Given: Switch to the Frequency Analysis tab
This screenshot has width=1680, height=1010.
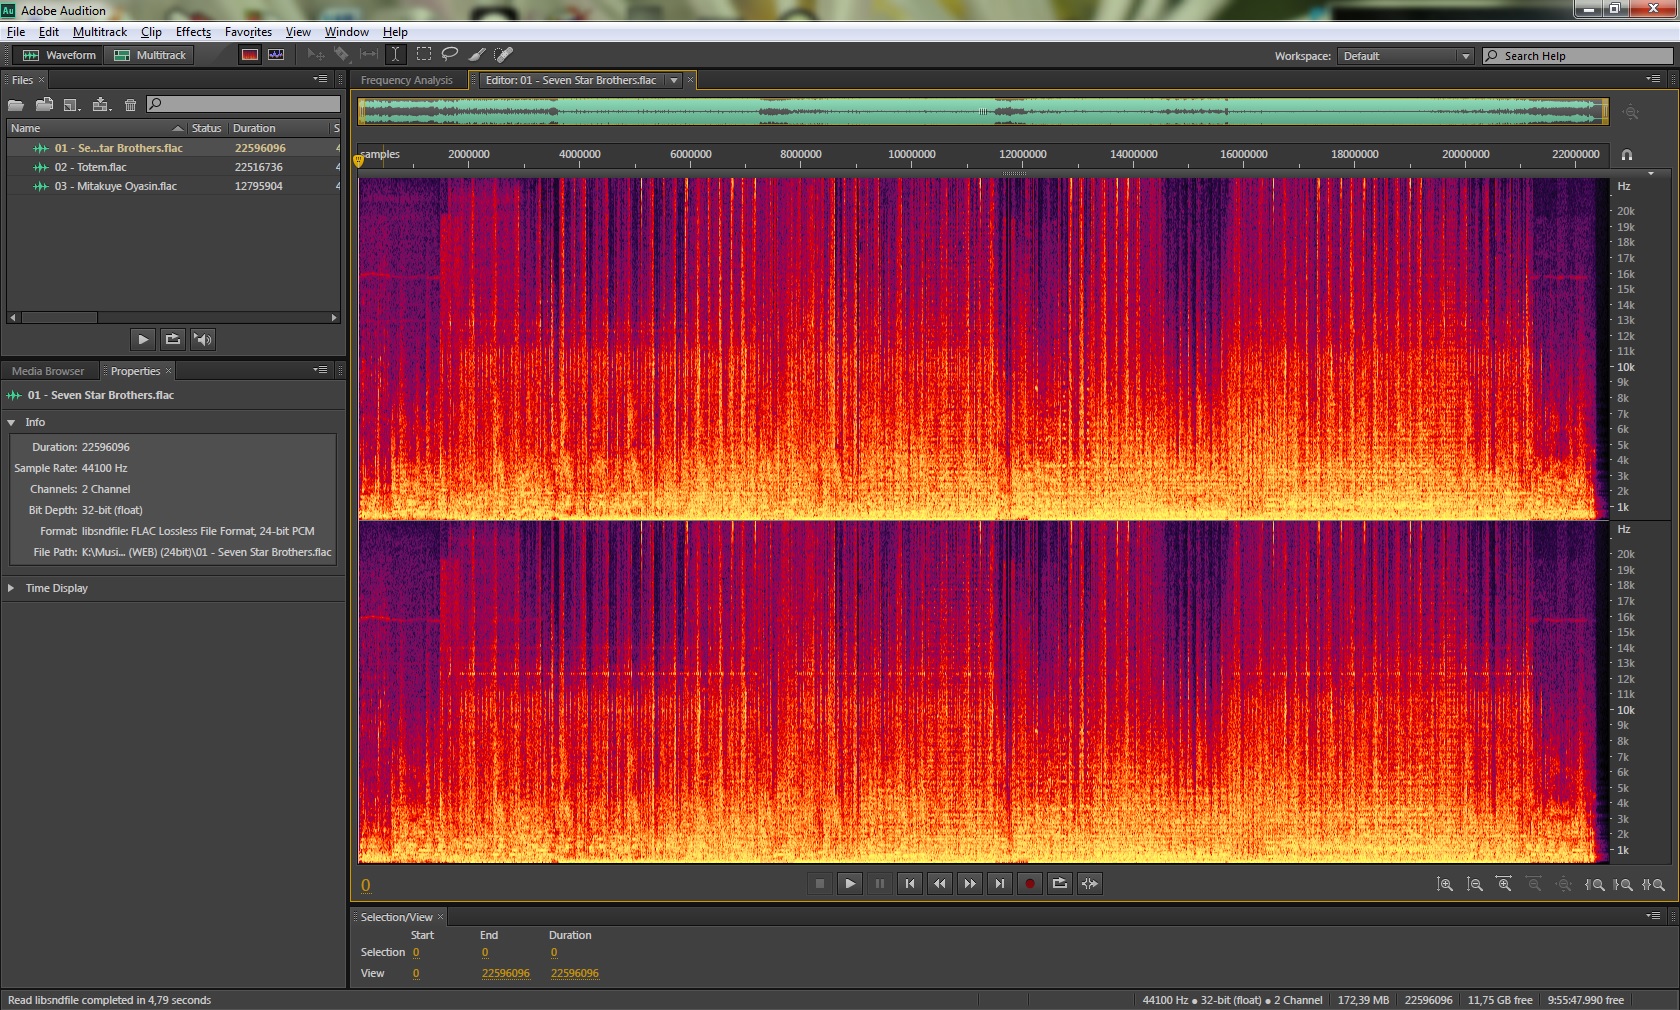Looking at the screenshot, I should [x=406, y=81].
